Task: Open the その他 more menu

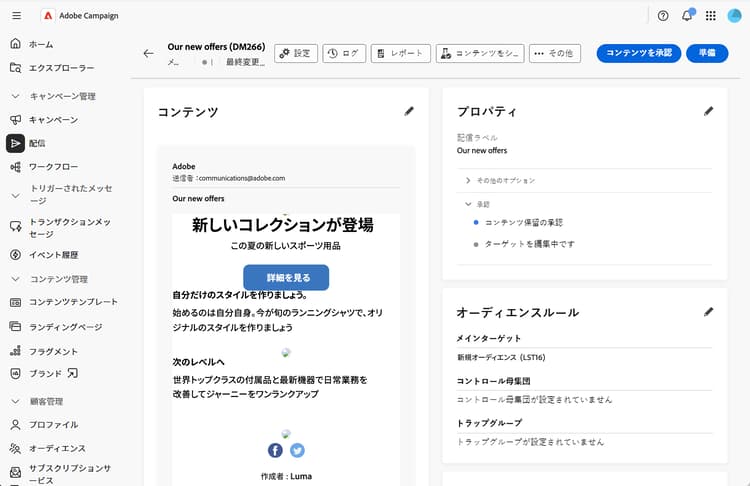Action: point(555,54)
